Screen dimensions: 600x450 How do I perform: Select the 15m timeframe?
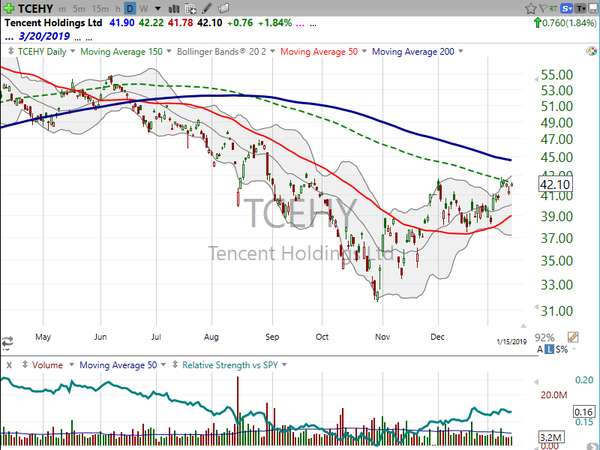100,9
